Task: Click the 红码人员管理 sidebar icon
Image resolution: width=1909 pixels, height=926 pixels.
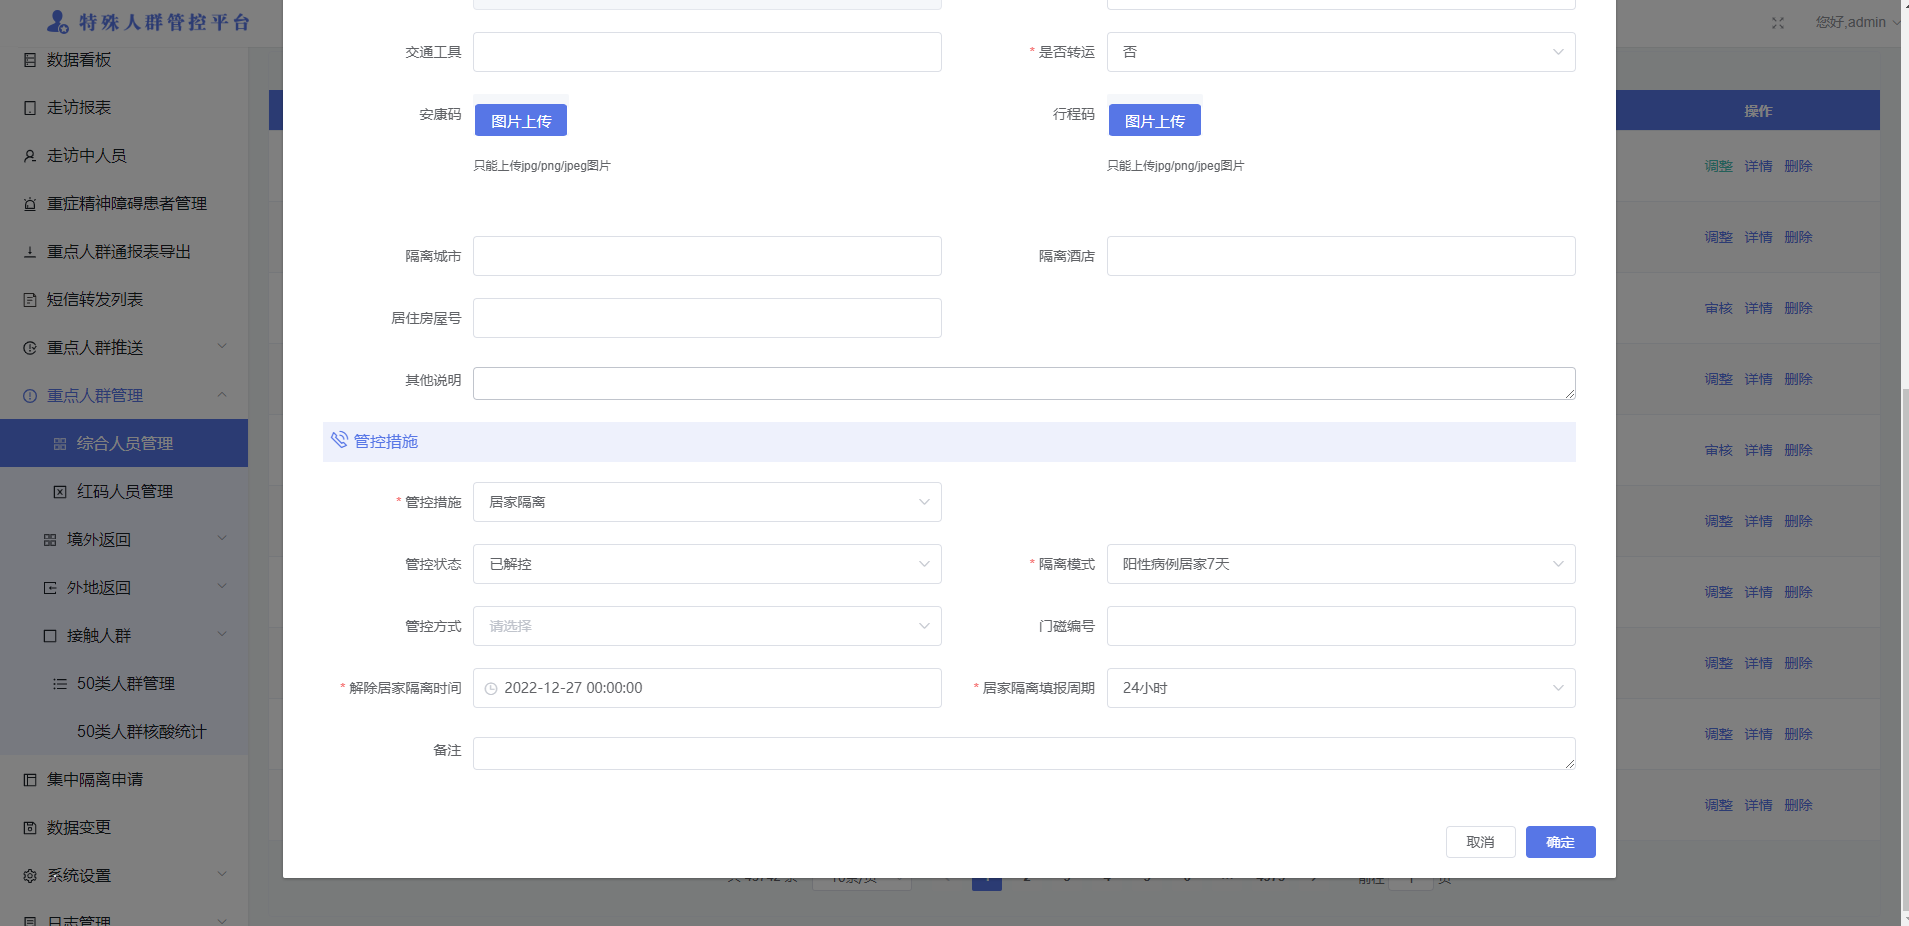Action: (x=60, y=492)
